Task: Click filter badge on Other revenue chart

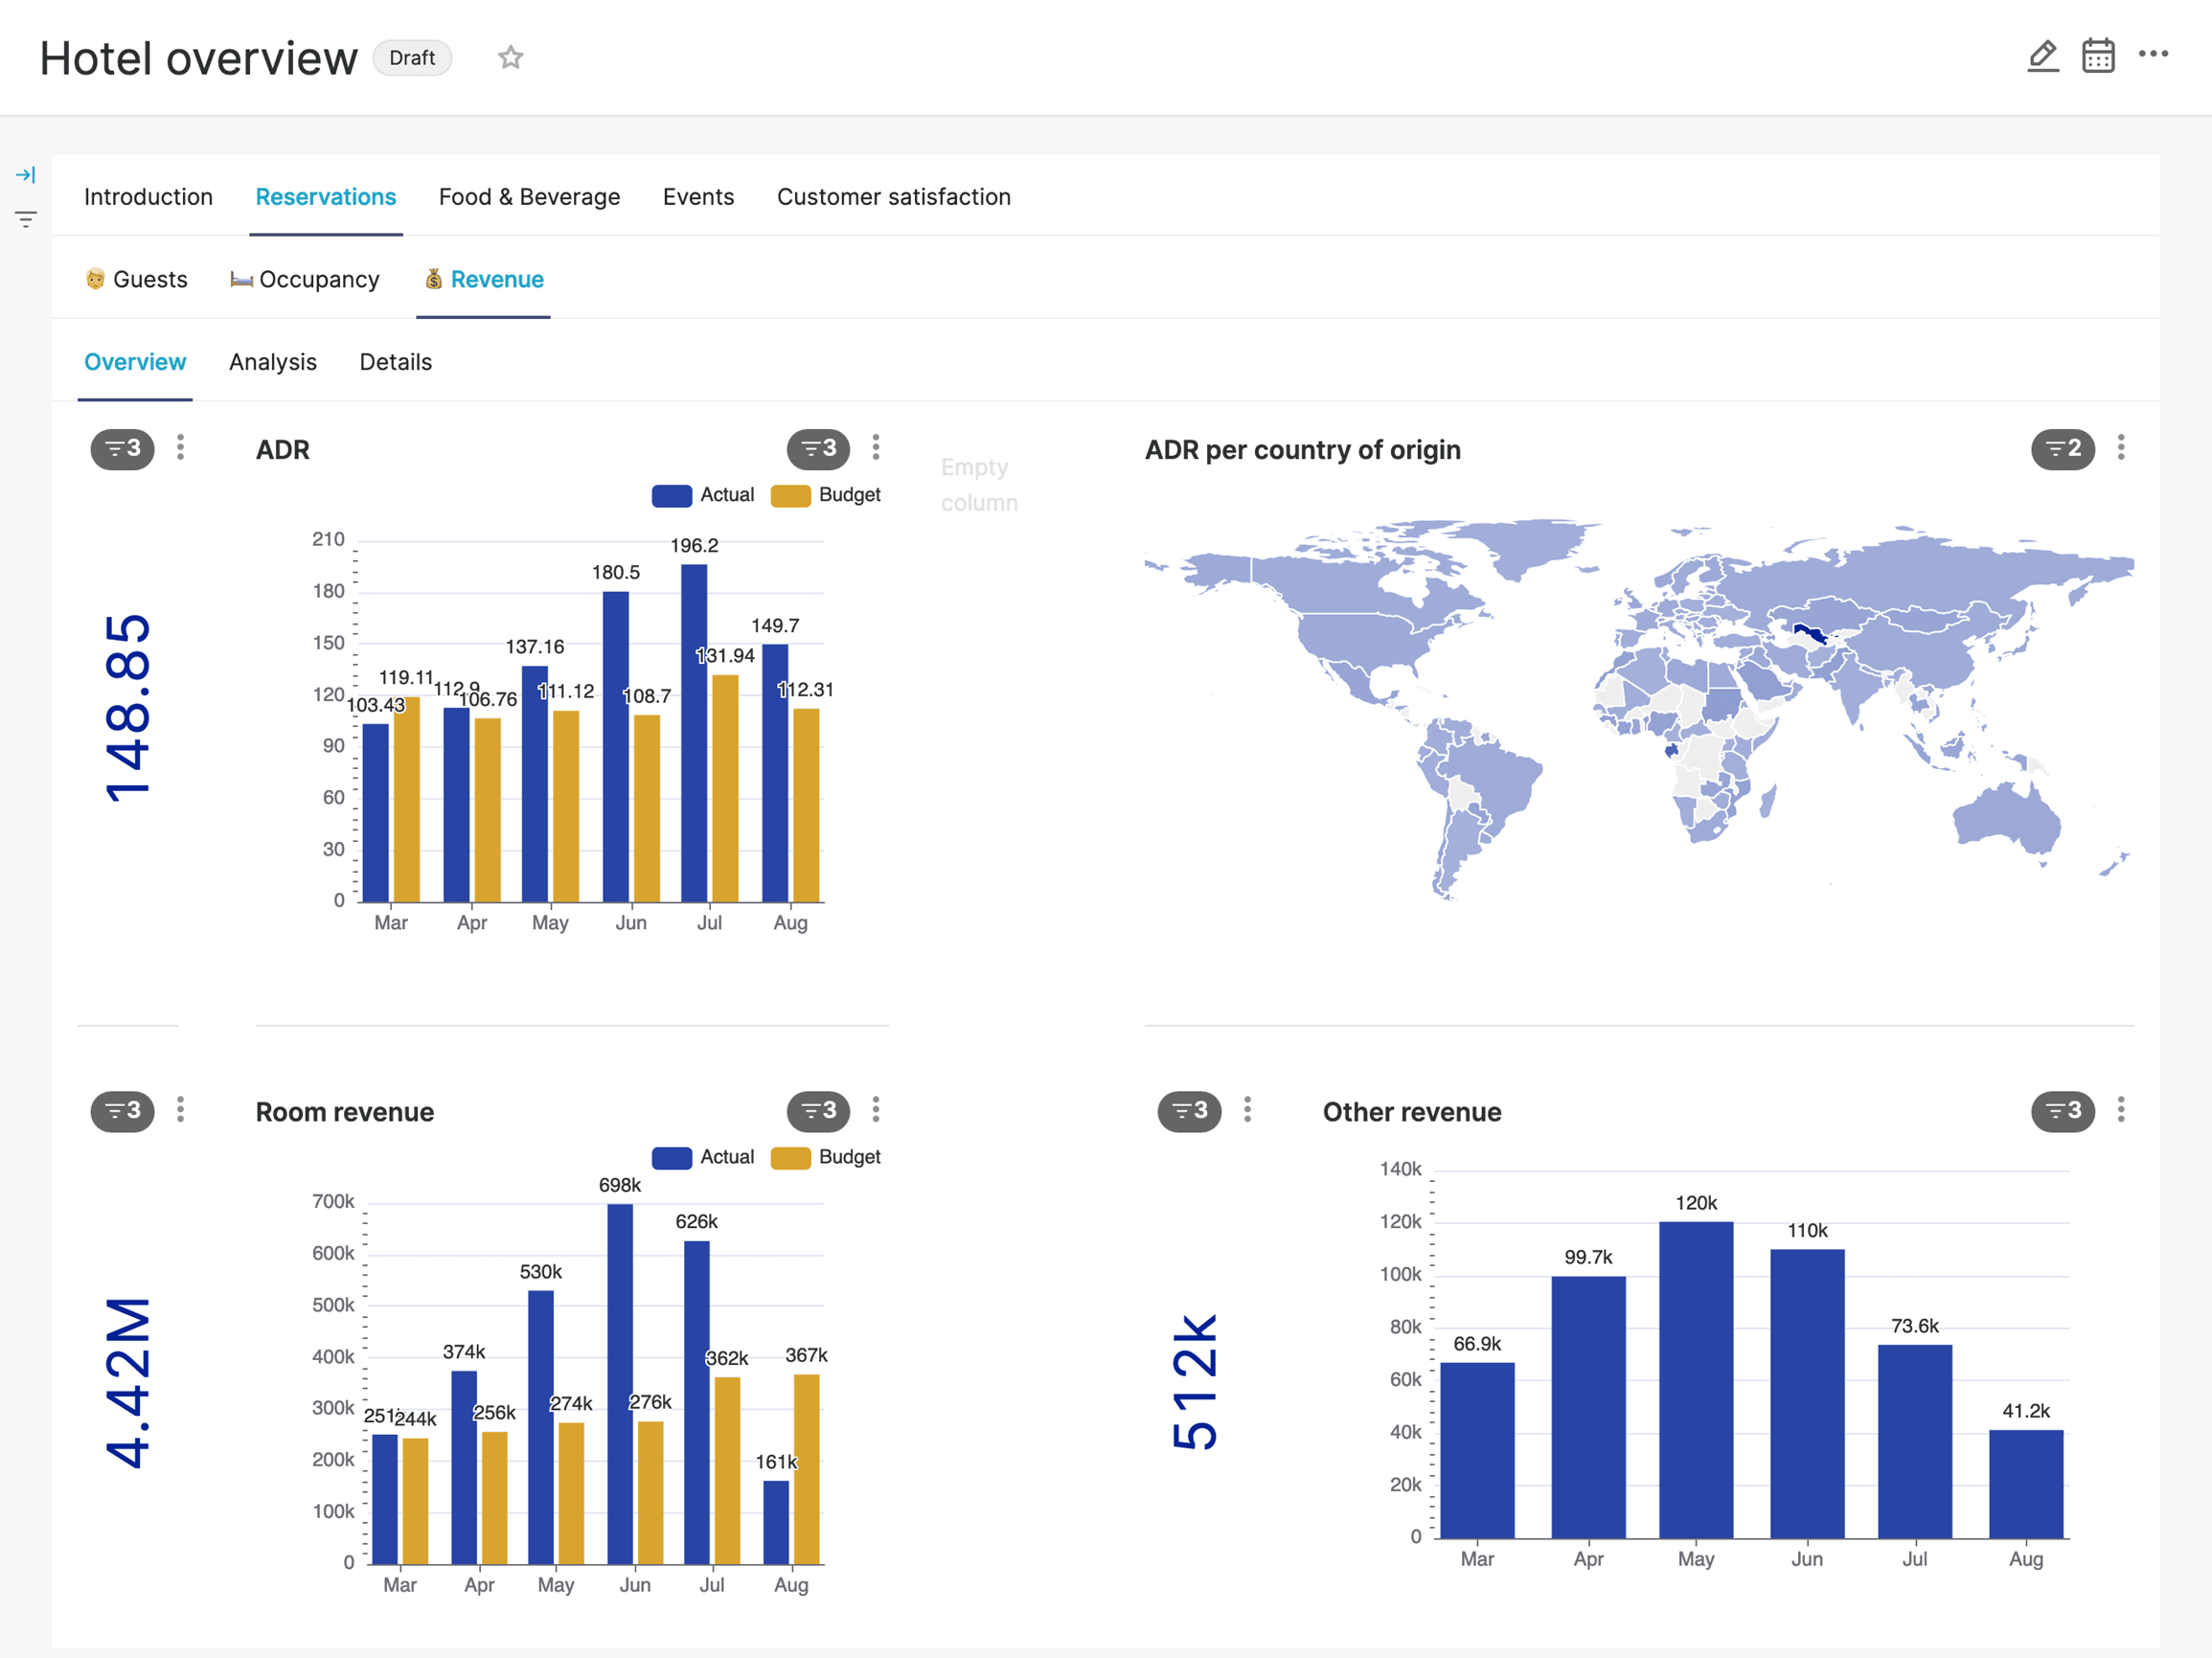Action: pos(2062,1111)
